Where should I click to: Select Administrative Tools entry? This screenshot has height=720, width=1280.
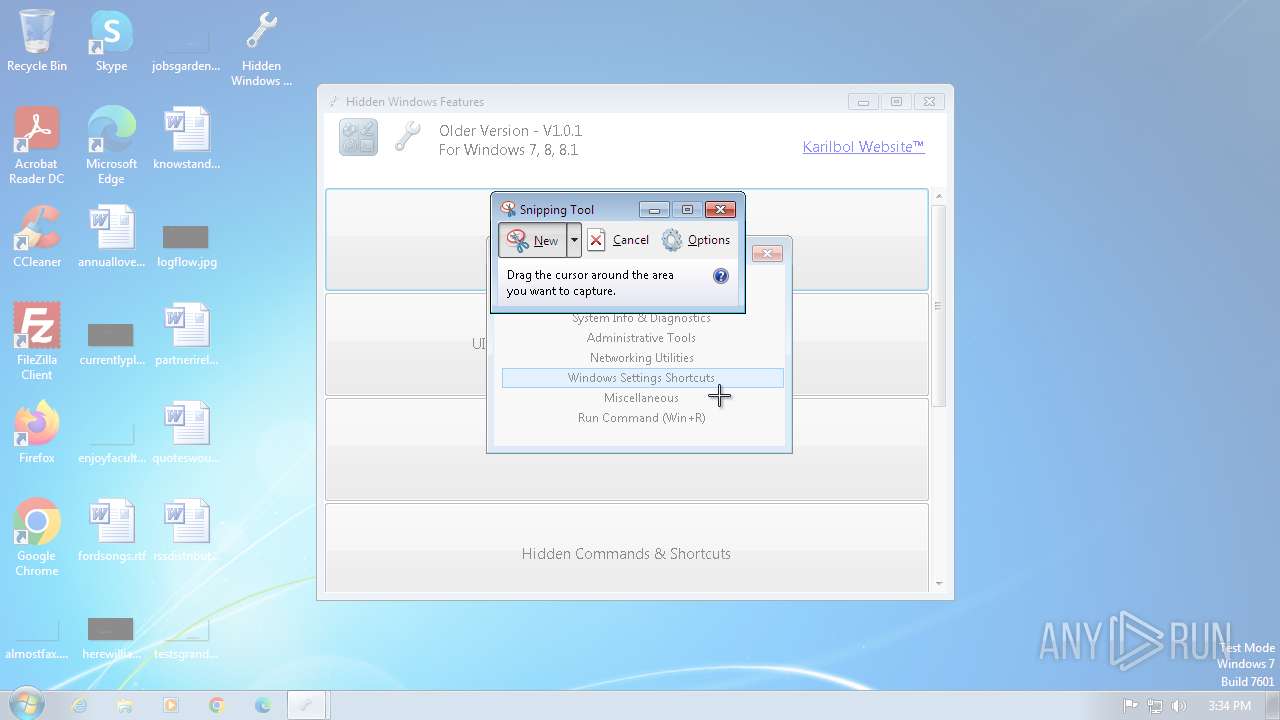[x=641, y=338]
